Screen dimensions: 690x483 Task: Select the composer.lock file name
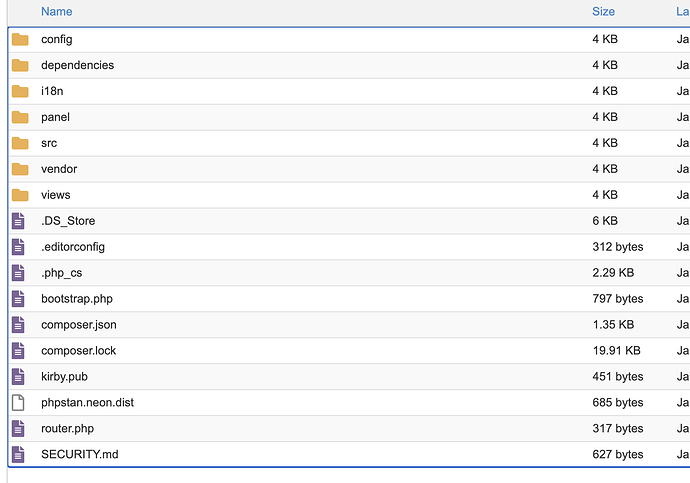point(78,351)
